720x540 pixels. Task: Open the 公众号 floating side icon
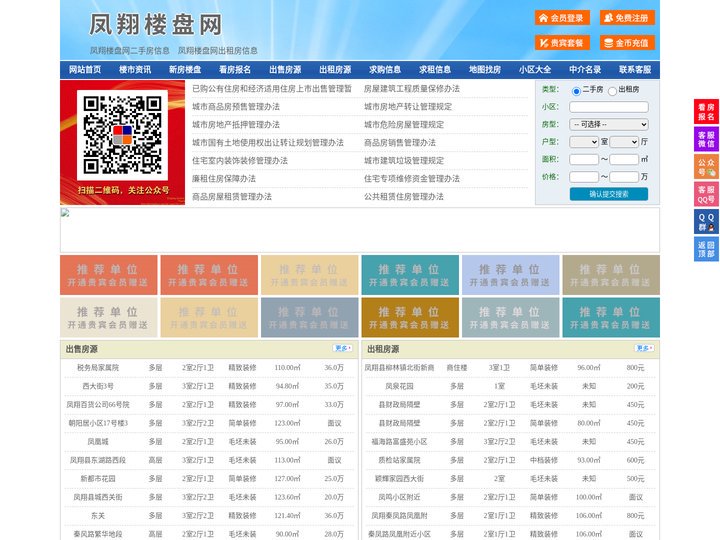click(x=706, y=167)
